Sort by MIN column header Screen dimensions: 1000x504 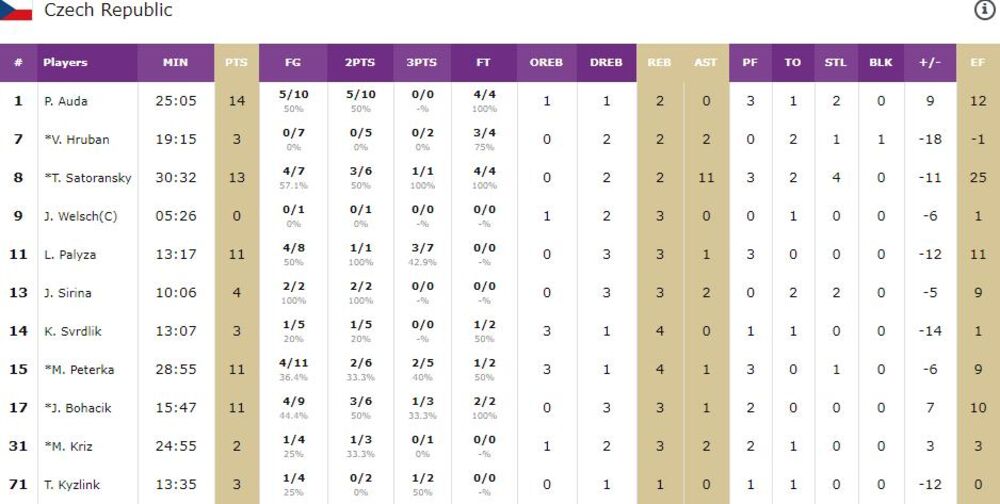175,62
